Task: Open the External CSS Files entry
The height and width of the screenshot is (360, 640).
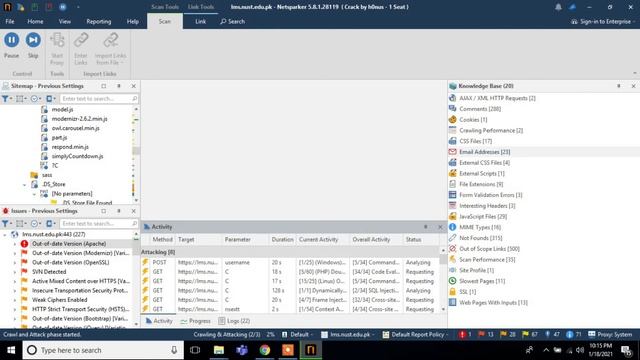Action: (484, 163)
